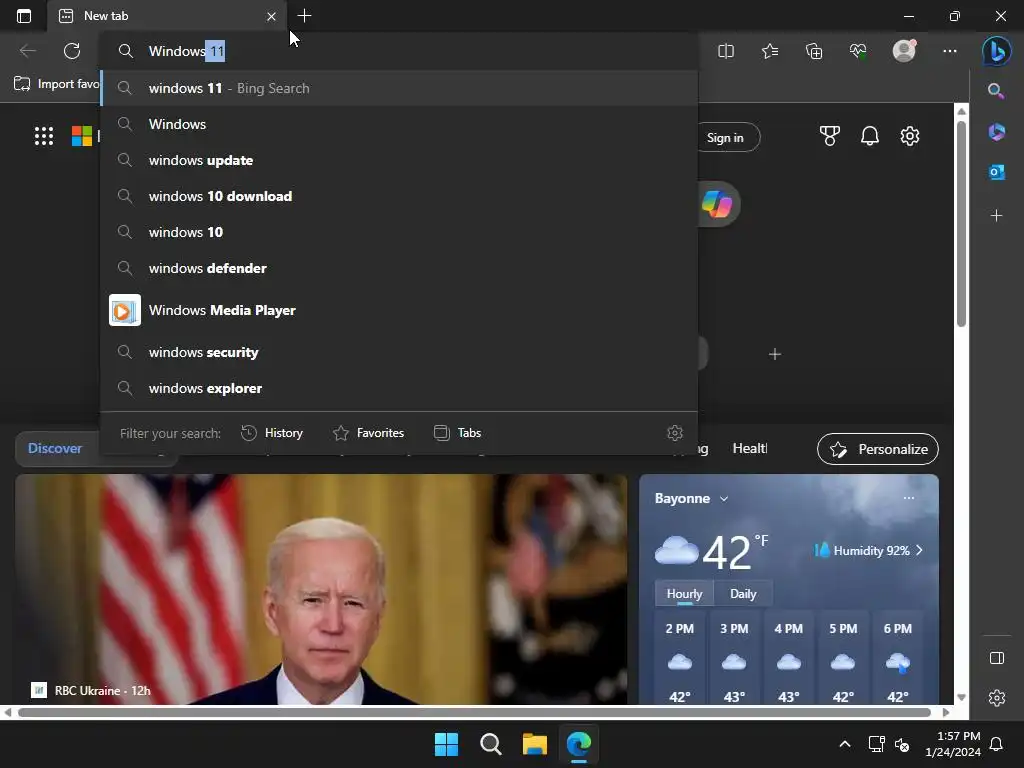Switch weather to Daily tab

(743, 594)
